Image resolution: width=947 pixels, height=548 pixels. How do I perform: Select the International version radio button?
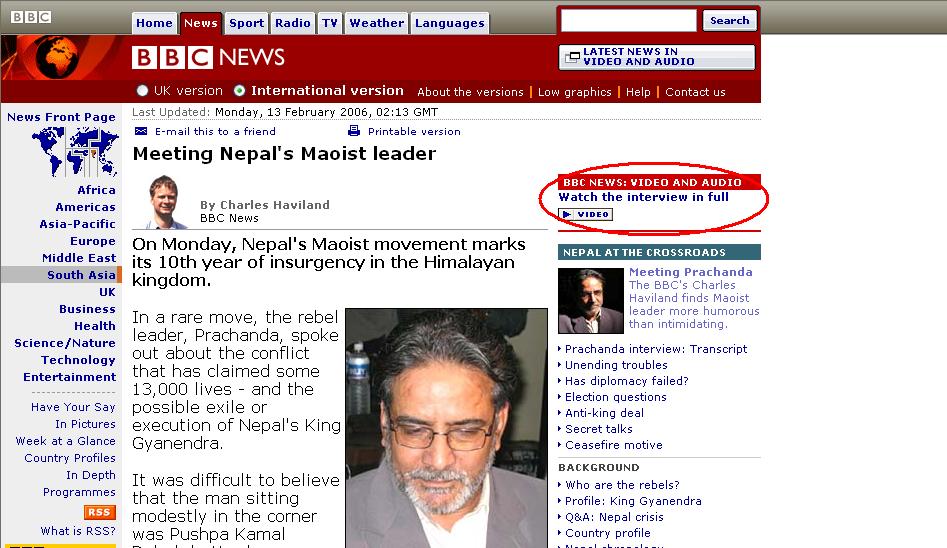point(240,91)
